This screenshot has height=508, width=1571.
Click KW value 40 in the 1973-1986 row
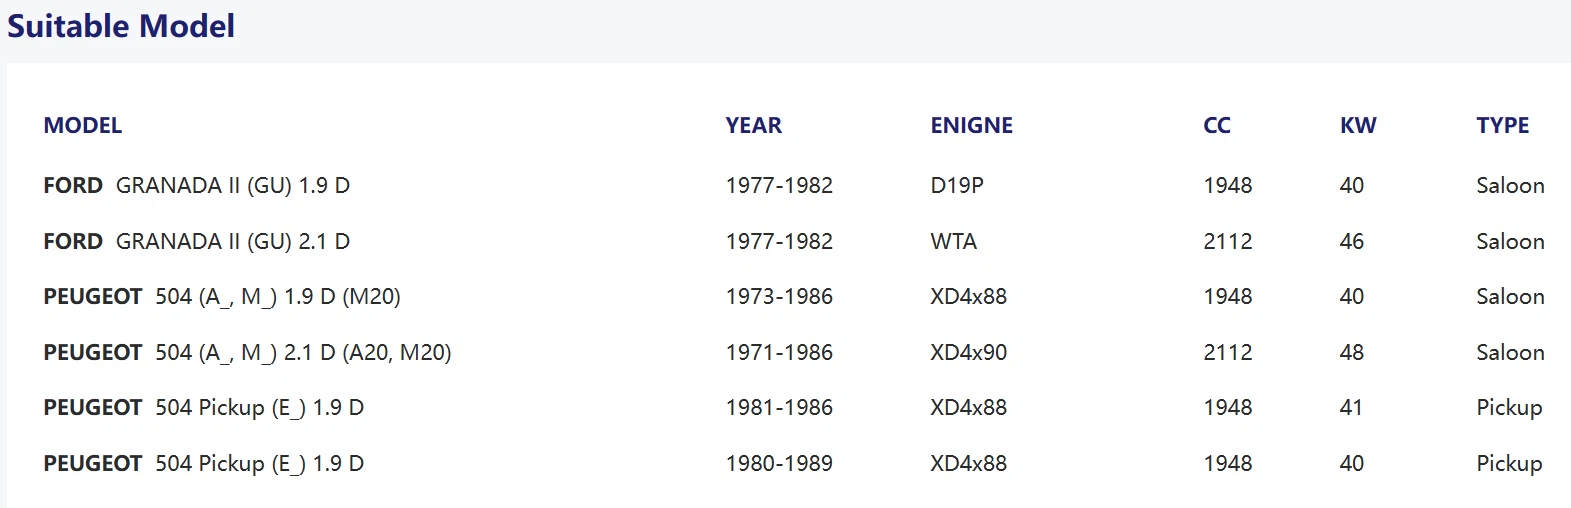pyautogui.click(x=1352, y=297)
